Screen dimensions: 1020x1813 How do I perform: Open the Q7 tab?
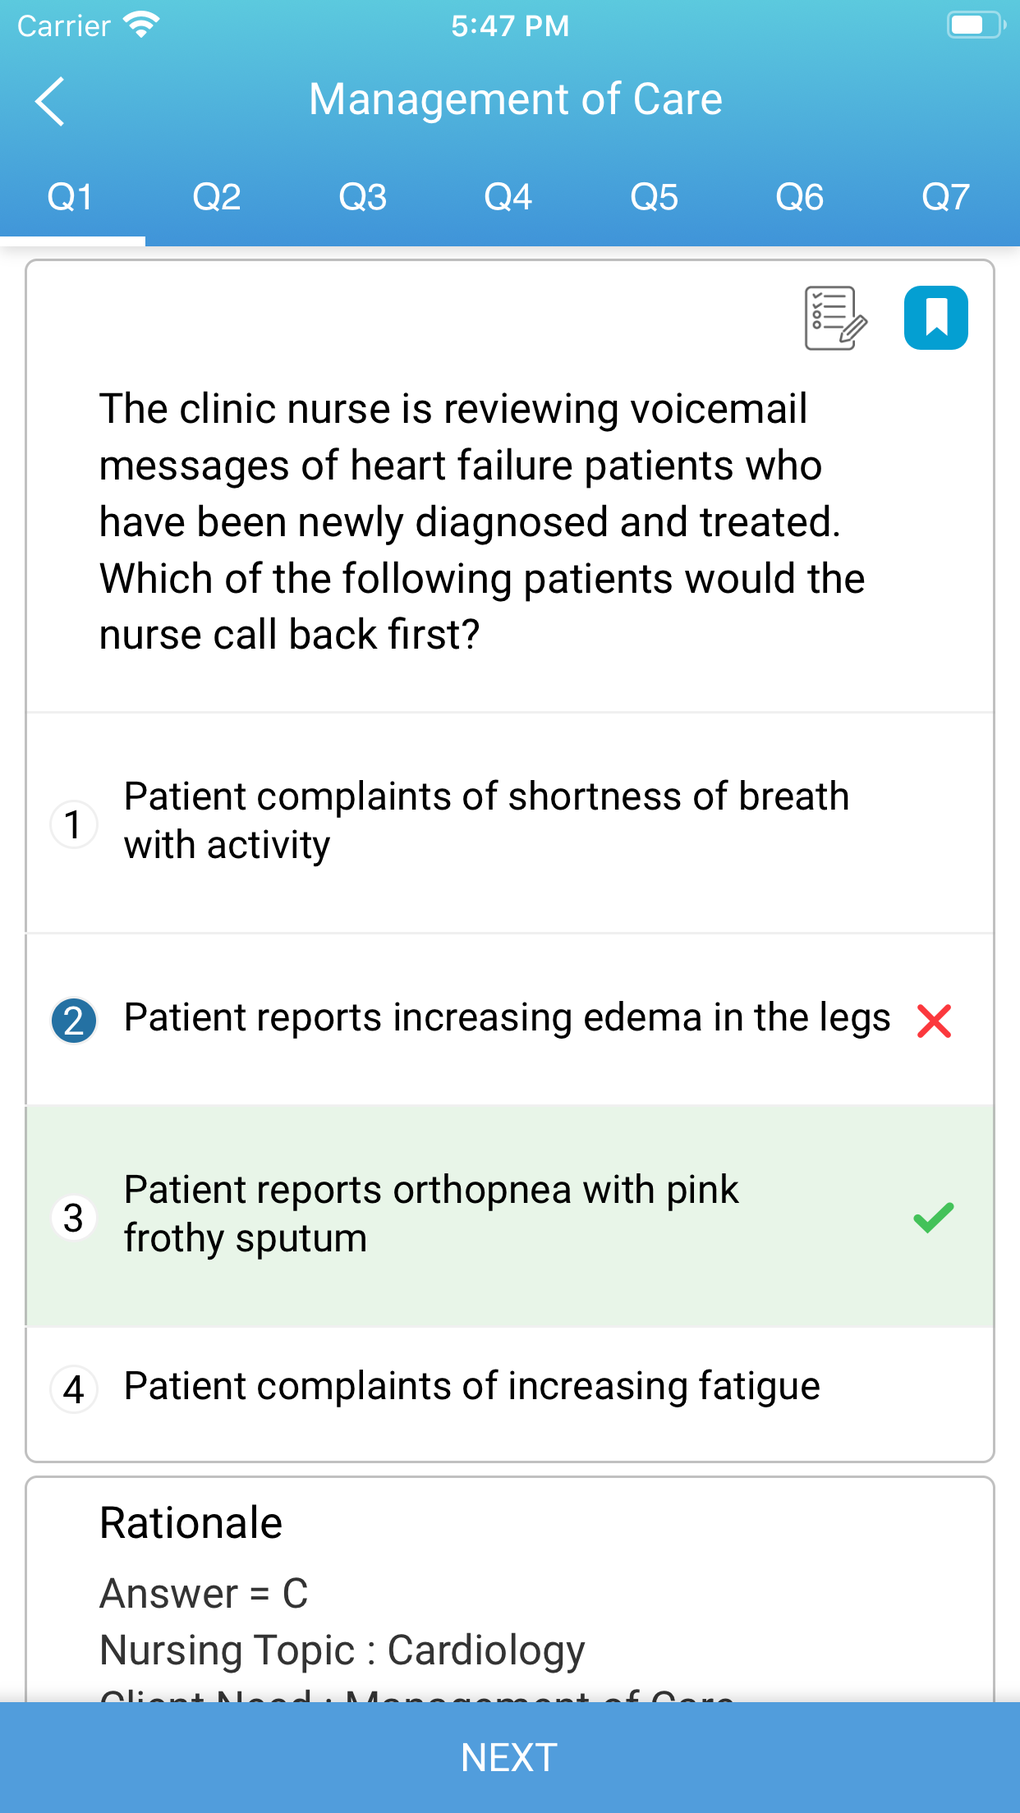[x=945, y=197]
